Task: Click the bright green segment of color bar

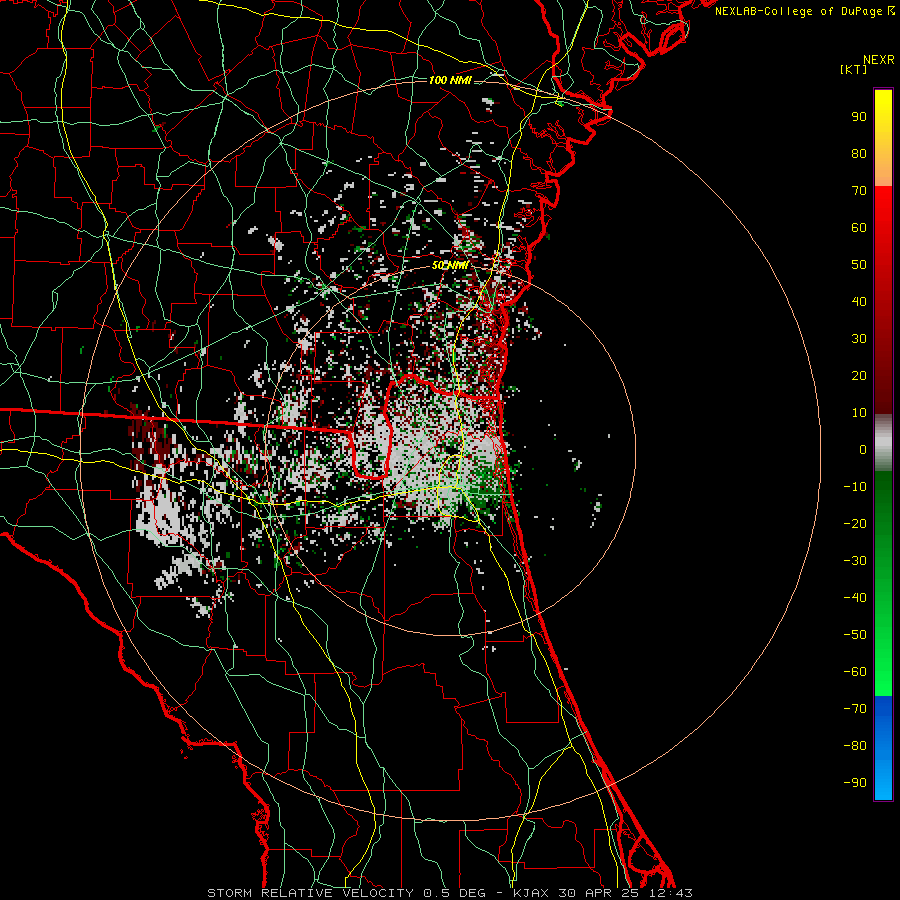Action: pyautogui.click(x=883, y=583)
